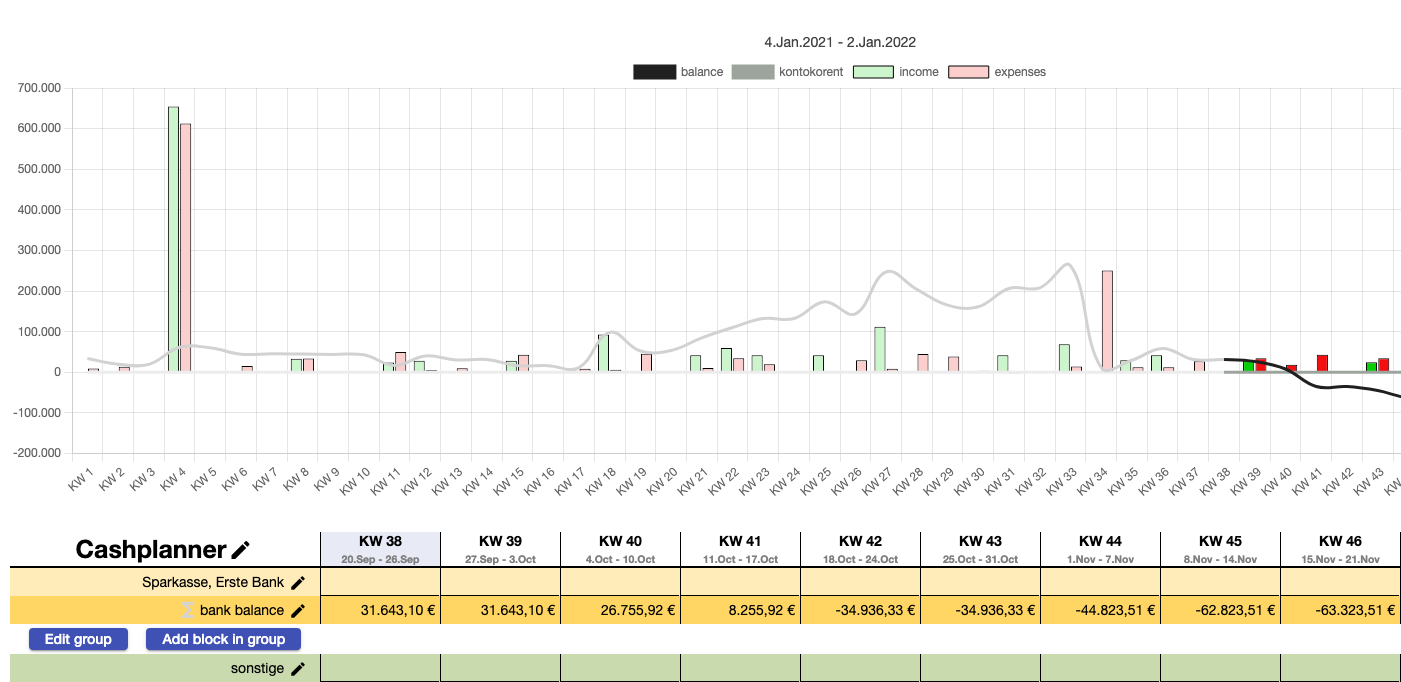1401x682 pixels.
Task: Click the pencil beside bank balance
Action: coord(298,610)
